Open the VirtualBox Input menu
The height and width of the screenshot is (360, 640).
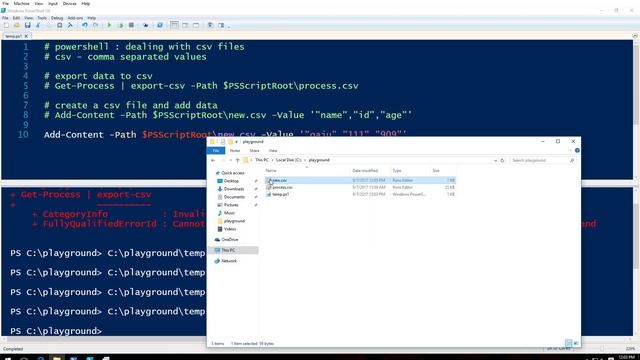pos(53,4)
